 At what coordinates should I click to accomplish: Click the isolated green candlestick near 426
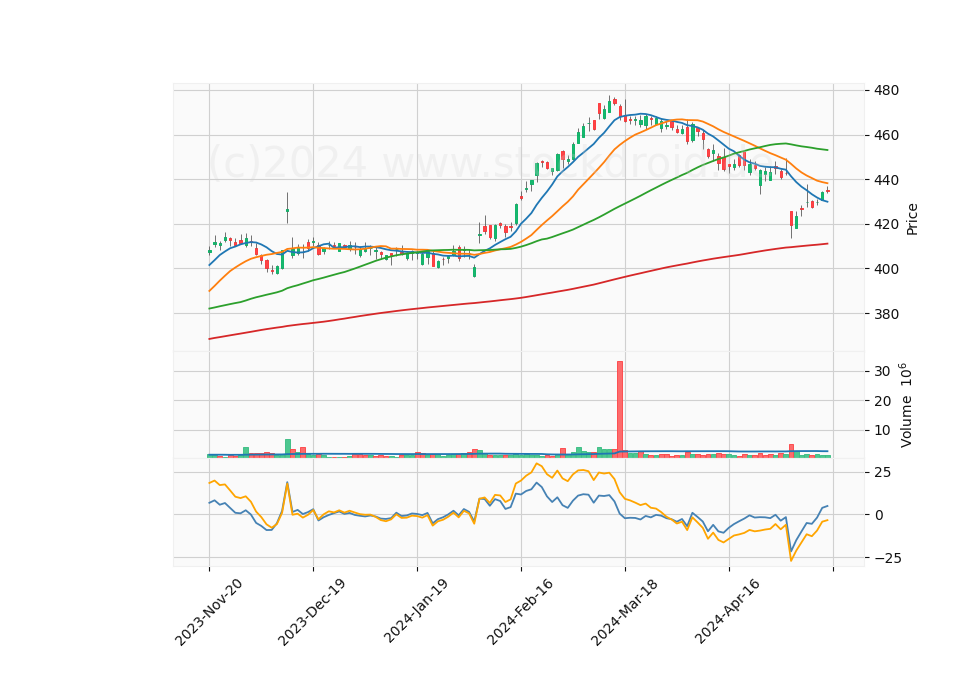tap(287, 210)
